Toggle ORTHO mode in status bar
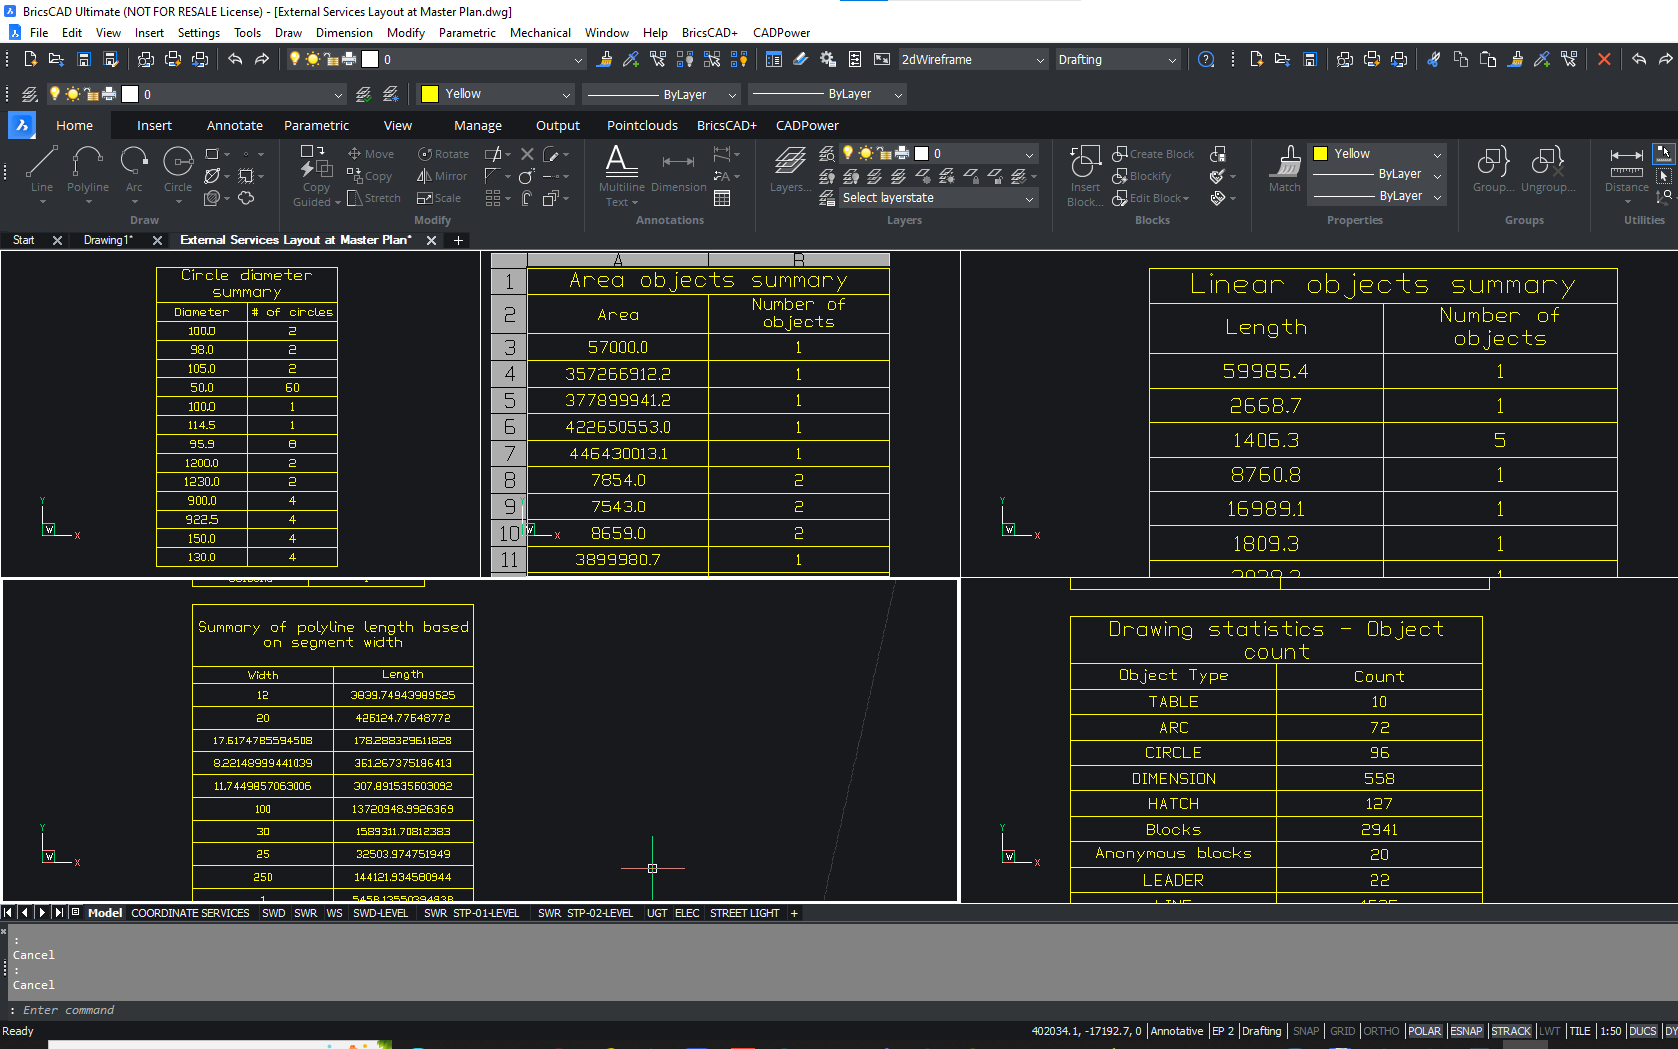This screenshot has width=1678, height=1049. pos(1381,1031)
